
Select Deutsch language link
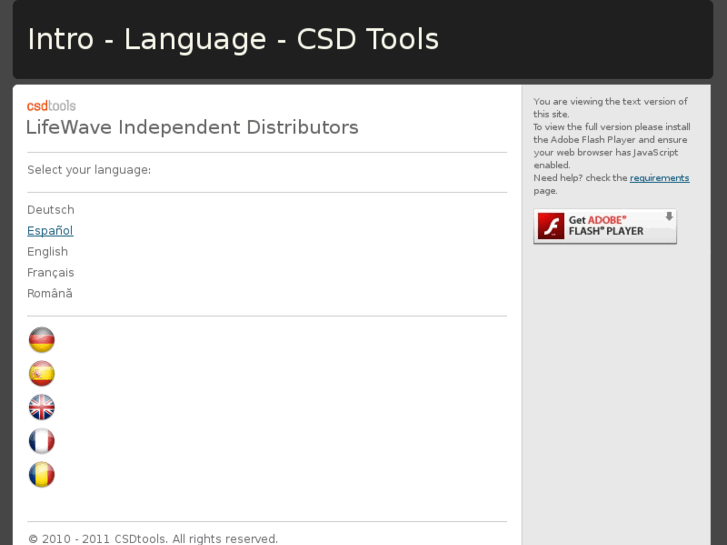click(51, 210)
